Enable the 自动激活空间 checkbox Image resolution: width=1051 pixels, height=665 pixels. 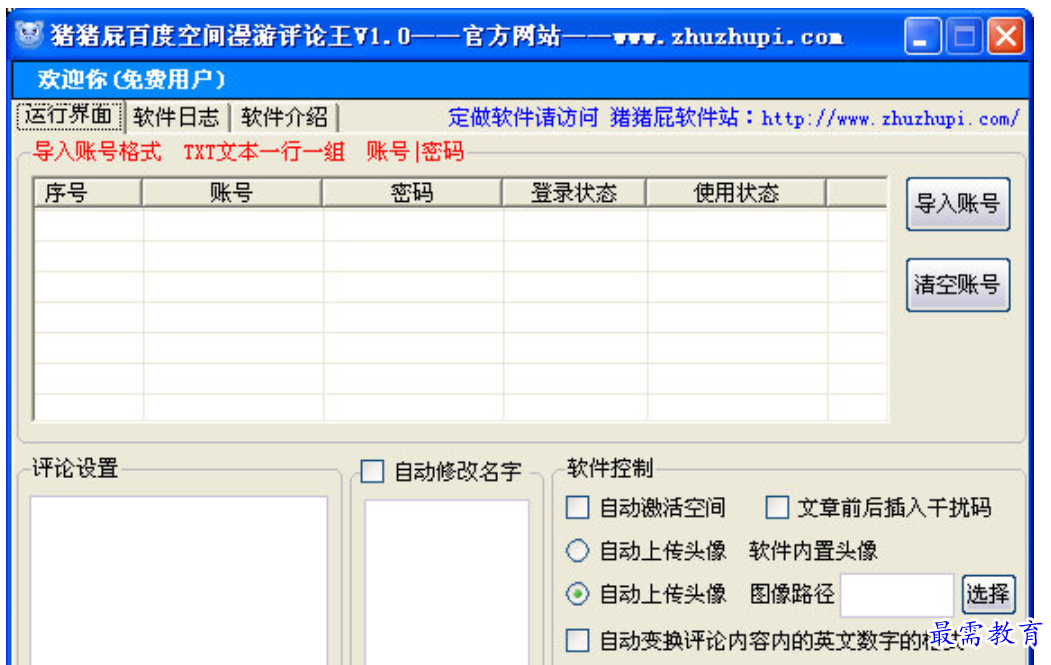click(578, 507)
